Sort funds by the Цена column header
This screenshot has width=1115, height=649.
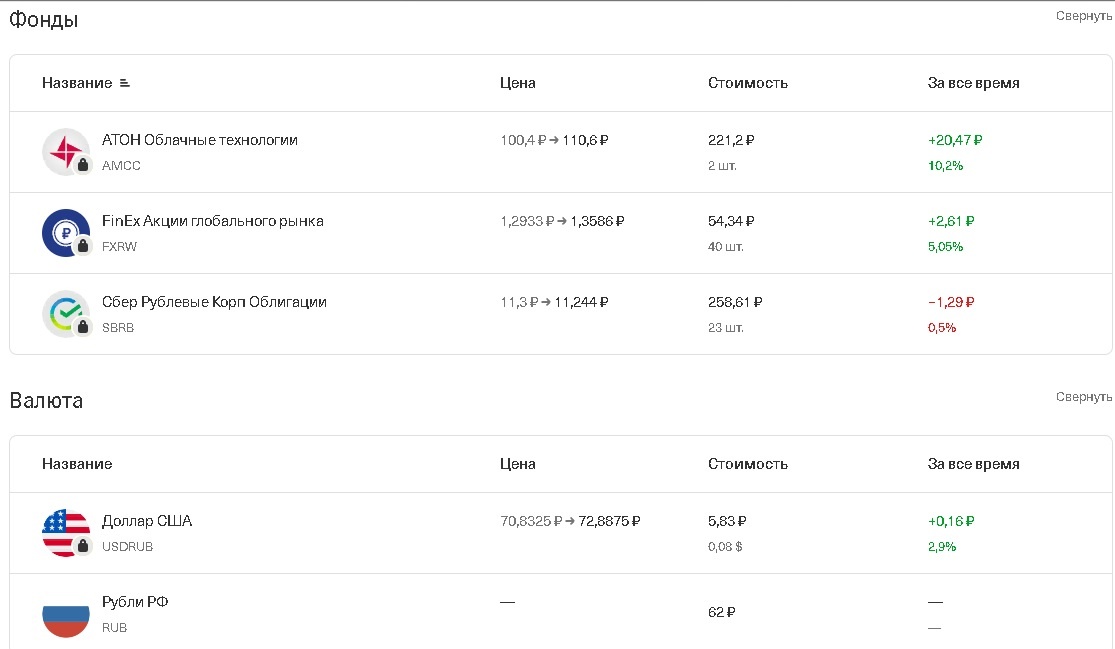pos(517,83)
